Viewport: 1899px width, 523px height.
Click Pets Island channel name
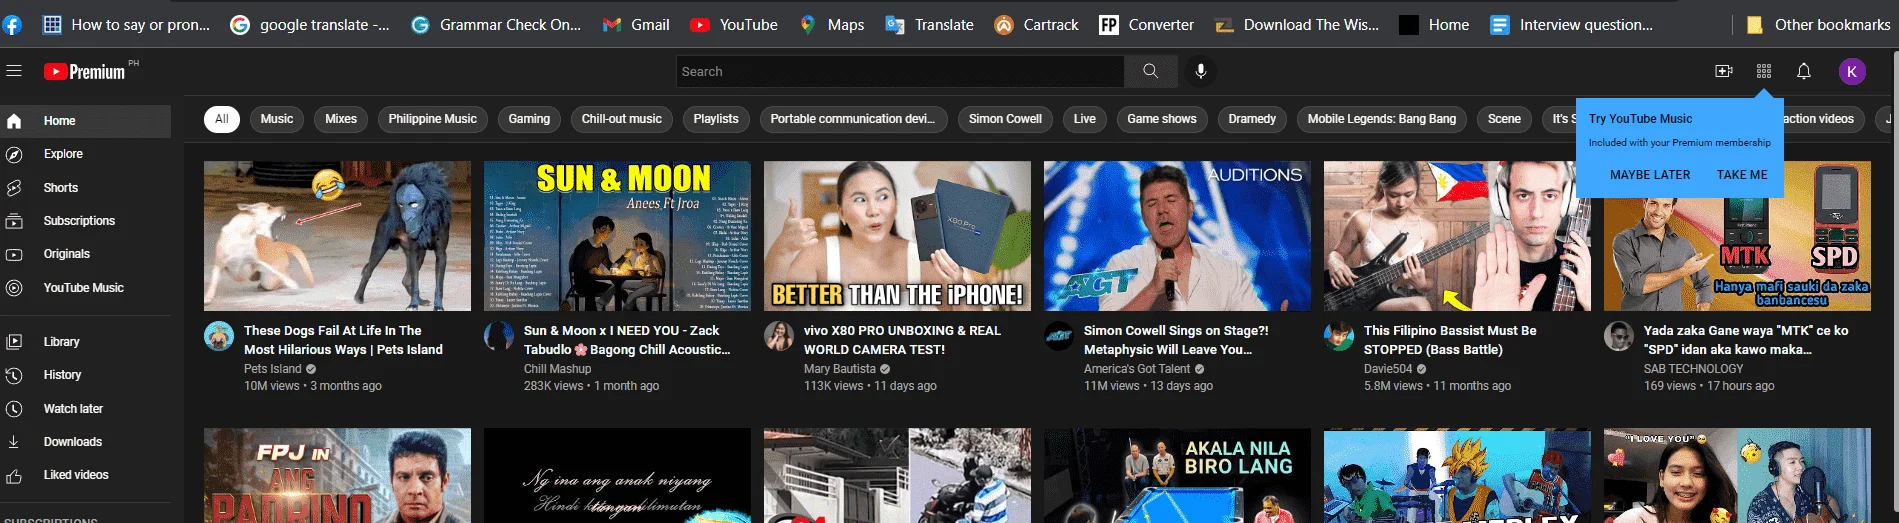pyautogui.click(x=272, y=369)
